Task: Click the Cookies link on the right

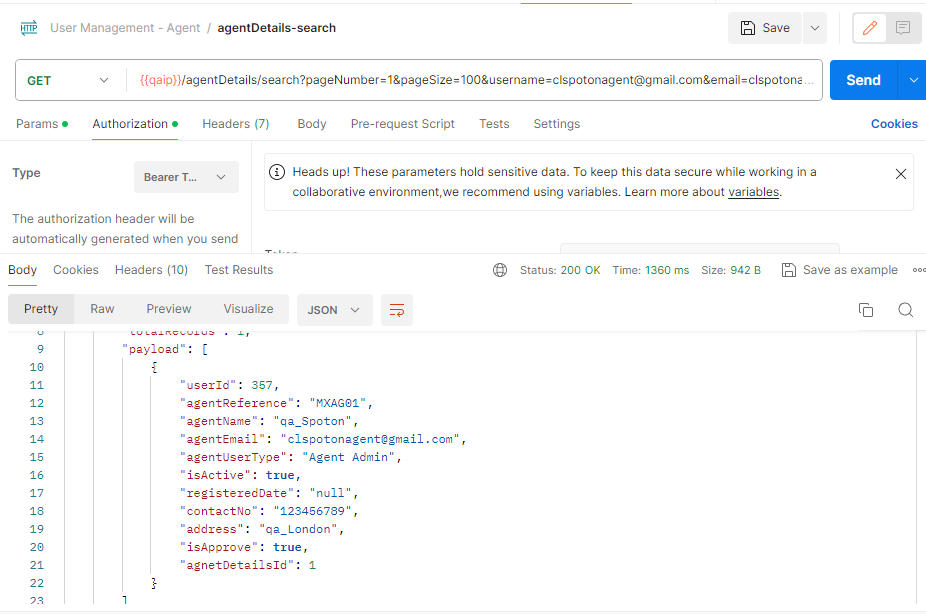Action: (x=894, y=124)
